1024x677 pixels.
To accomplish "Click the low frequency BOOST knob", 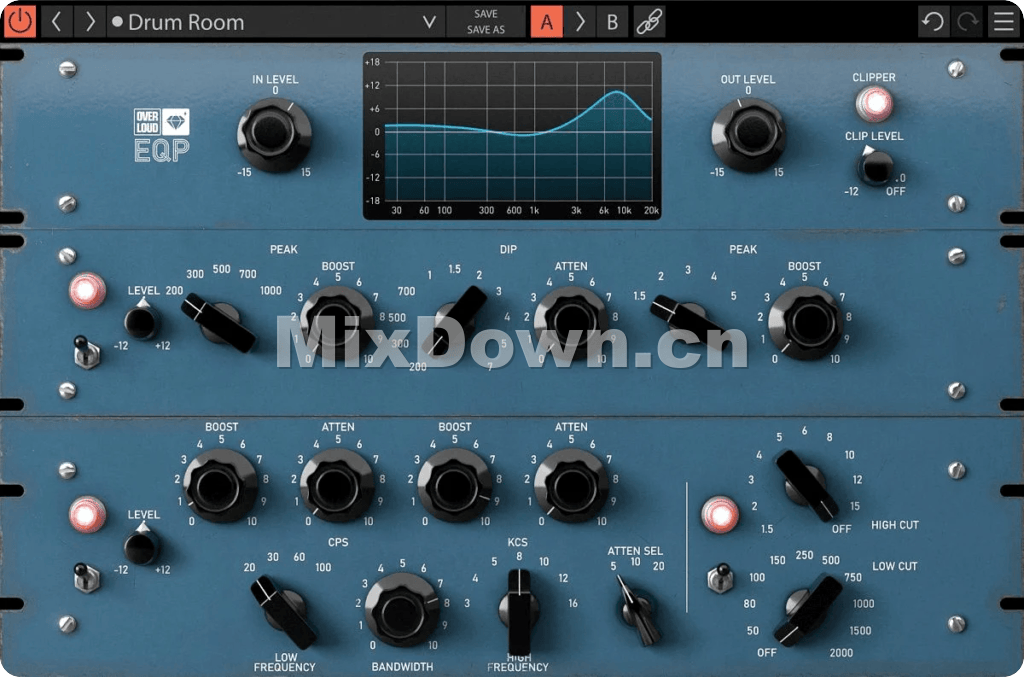I will [x=221, y=485].
